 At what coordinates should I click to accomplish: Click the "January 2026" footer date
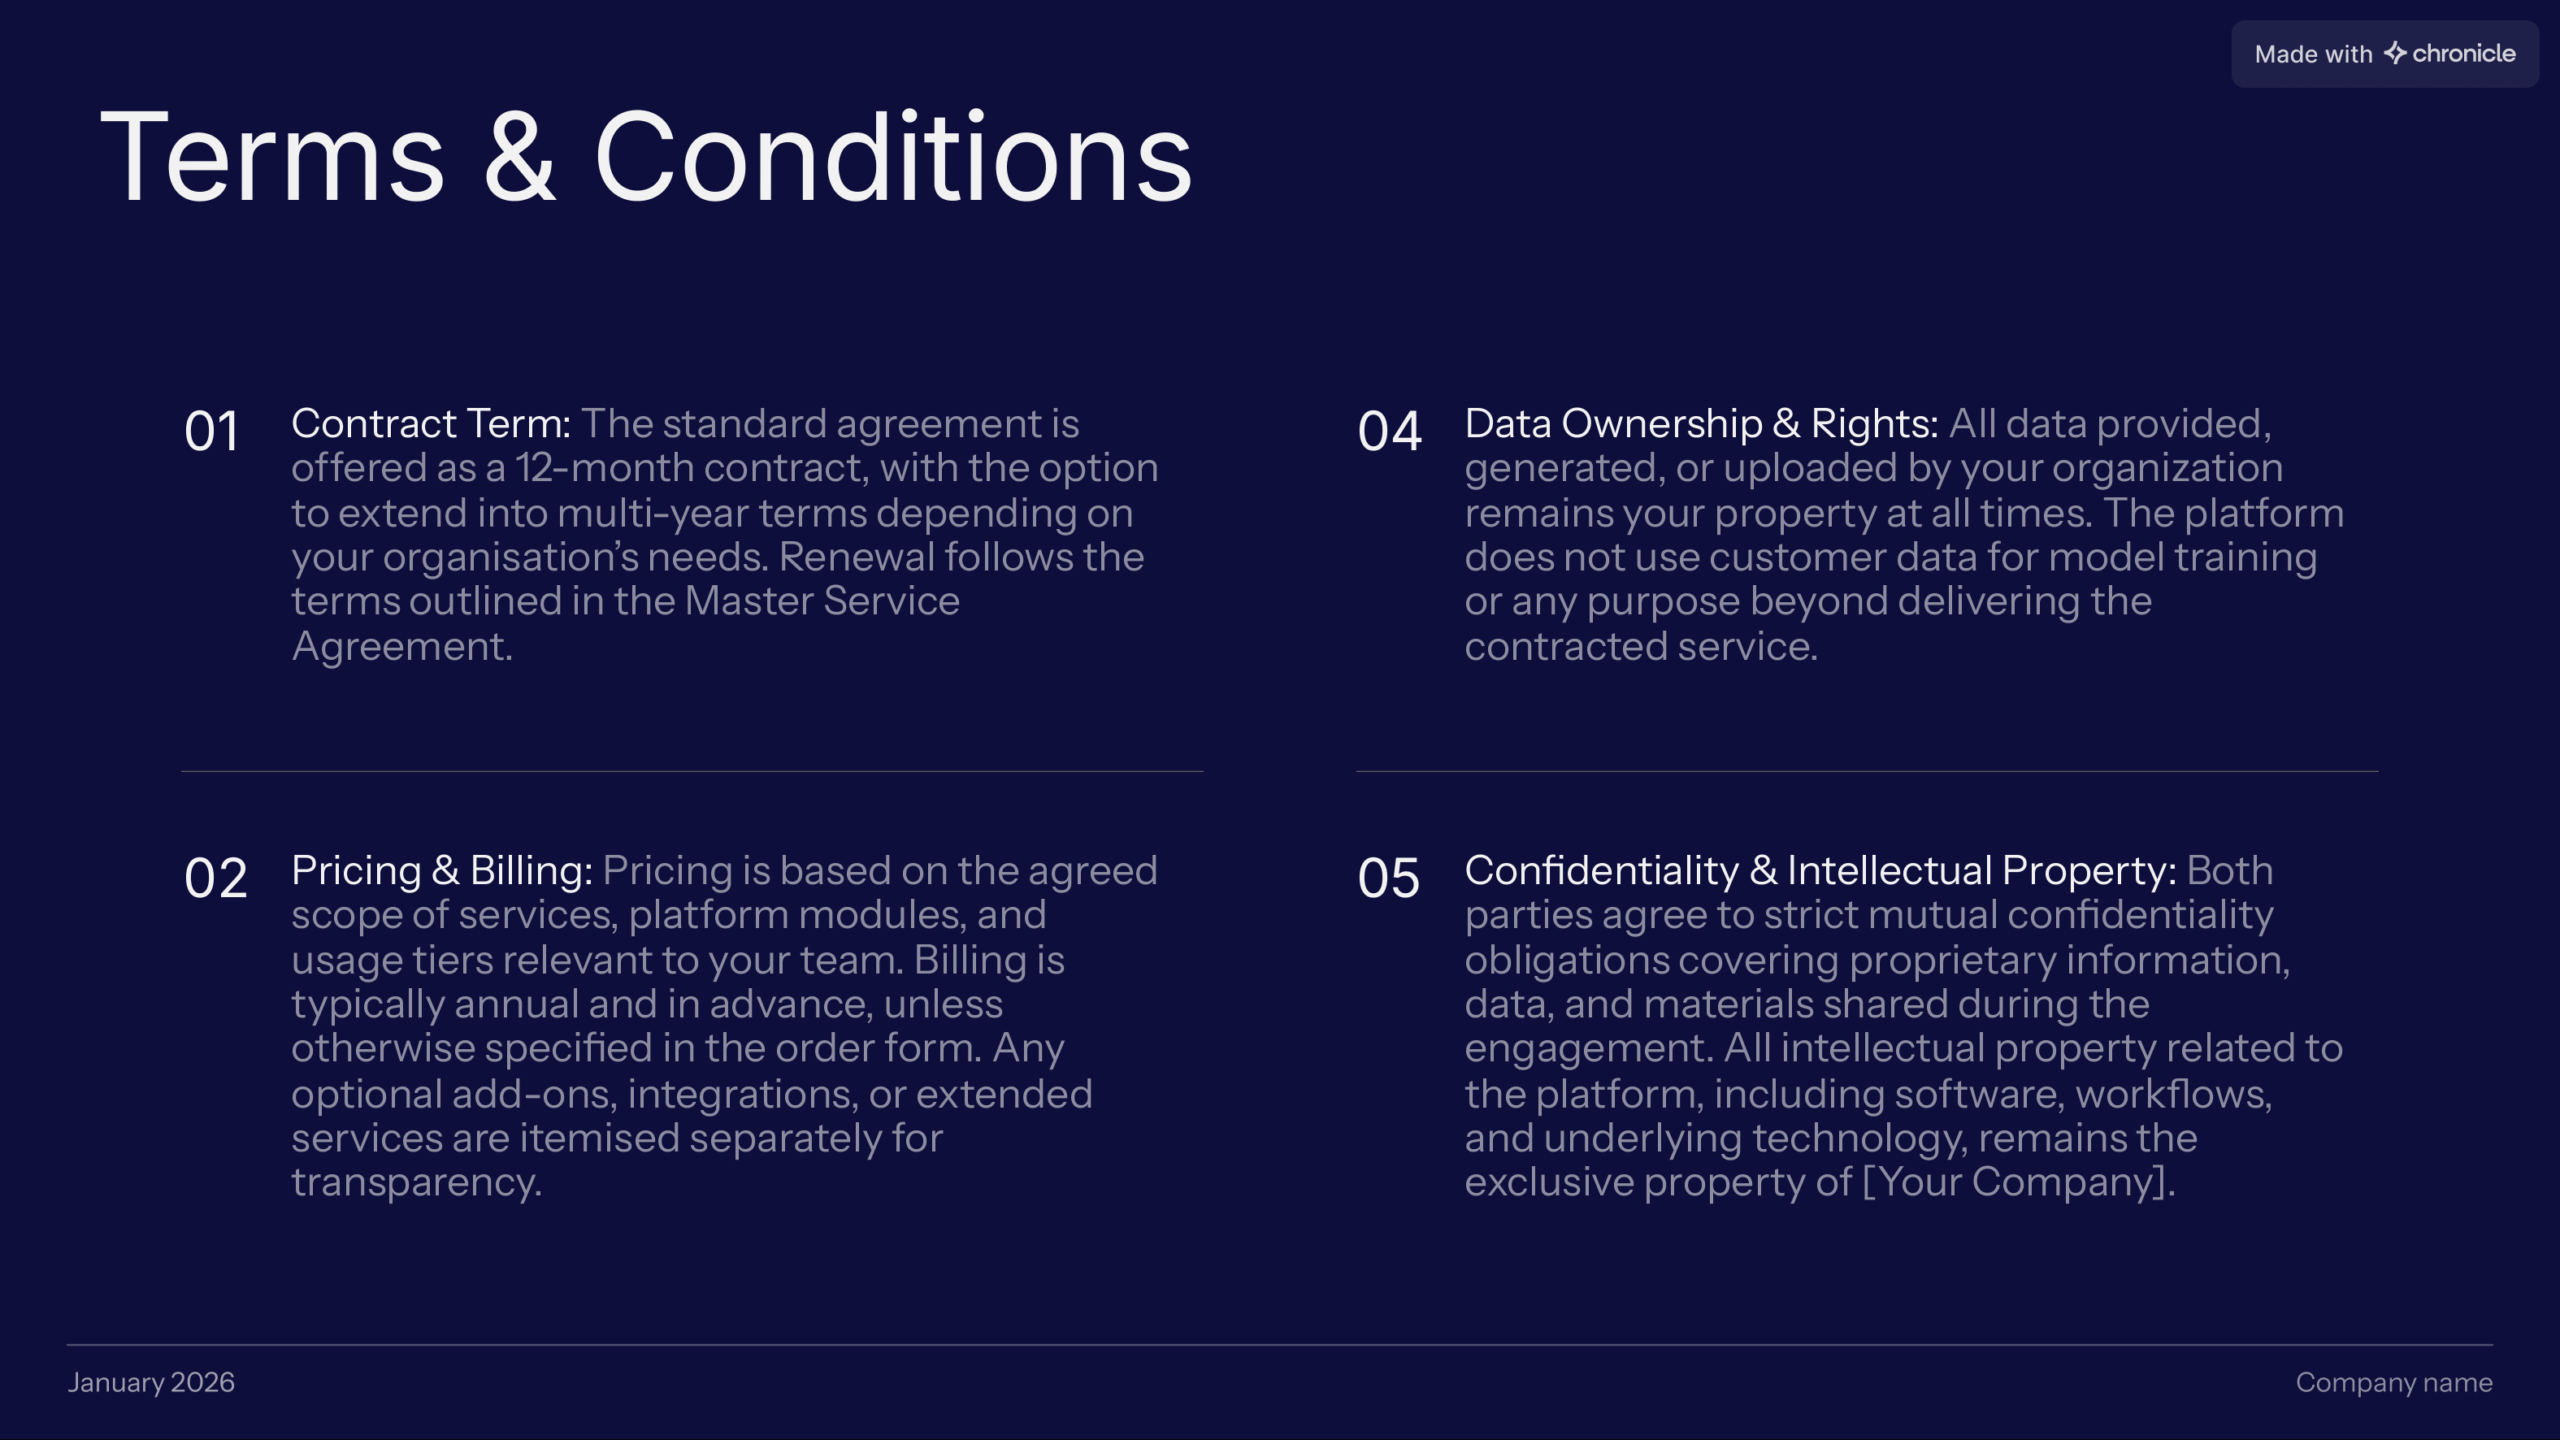pos(151,1382)
